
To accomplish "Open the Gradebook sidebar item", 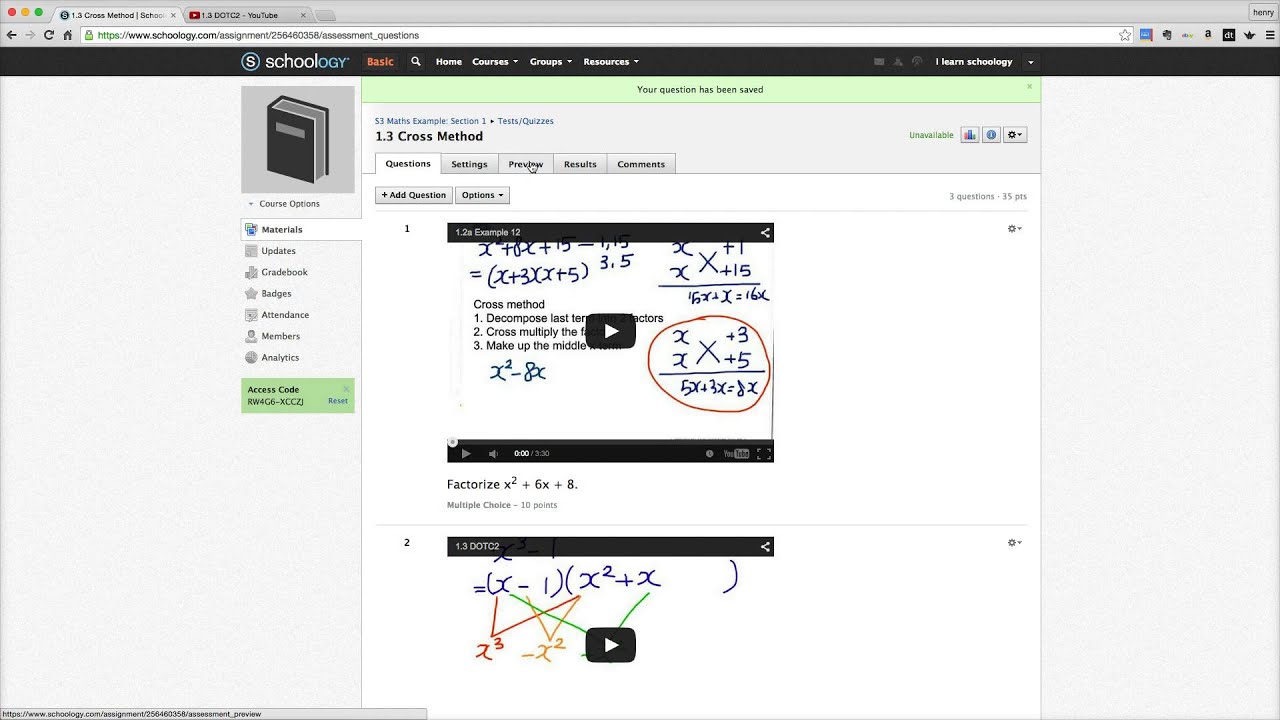I will pyautogui.click(x=284, y=272).
